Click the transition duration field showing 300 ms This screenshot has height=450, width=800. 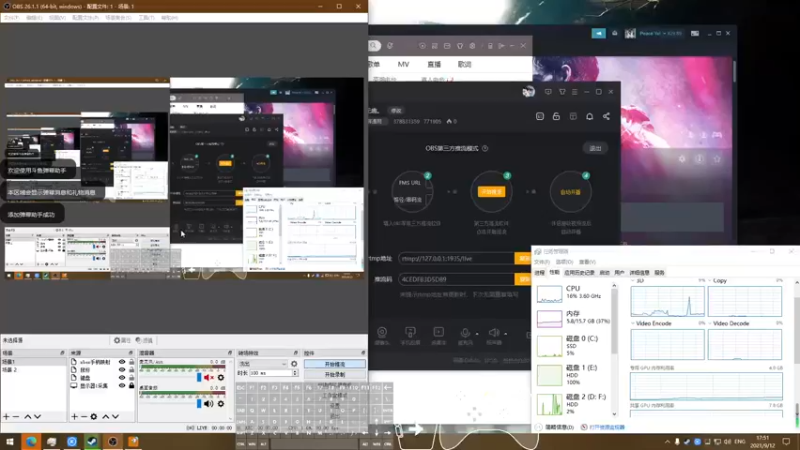270,373
